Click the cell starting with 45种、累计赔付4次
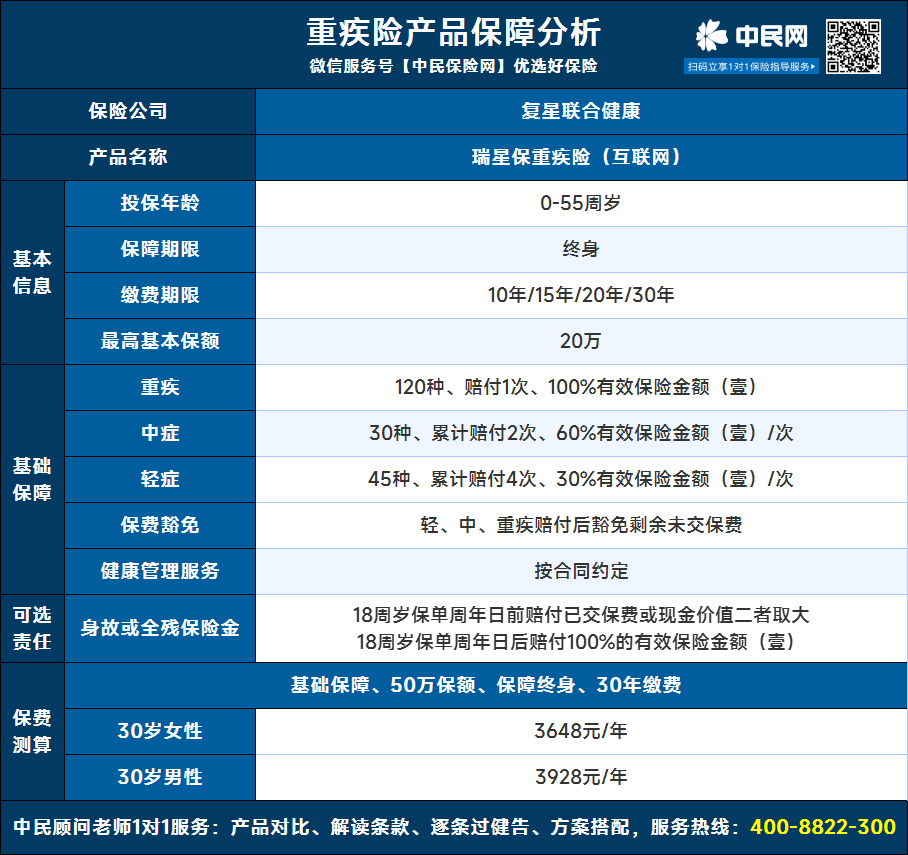Image resolution: width=908 pixels, height=855 pixels. [581, 480]
